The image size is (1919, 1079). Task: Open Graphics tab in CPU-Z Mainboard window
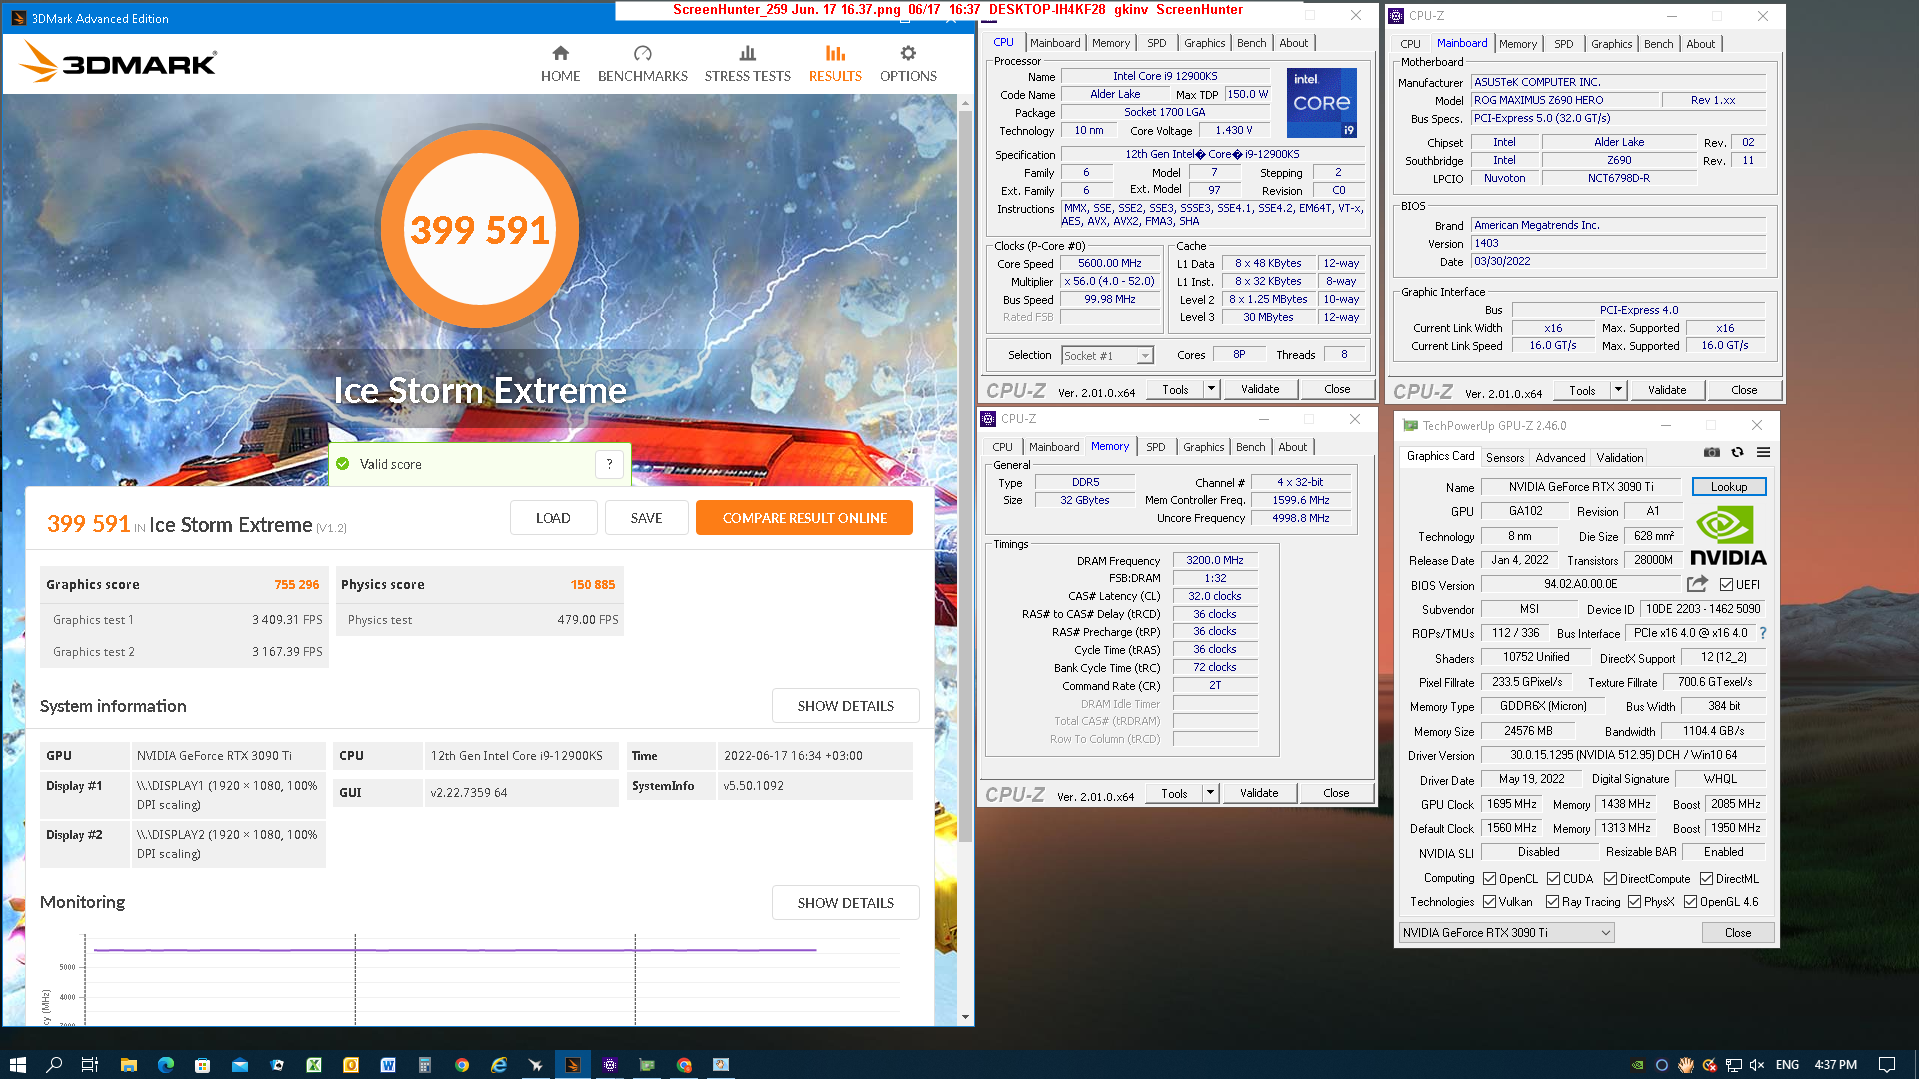(x=1611, y=44)
